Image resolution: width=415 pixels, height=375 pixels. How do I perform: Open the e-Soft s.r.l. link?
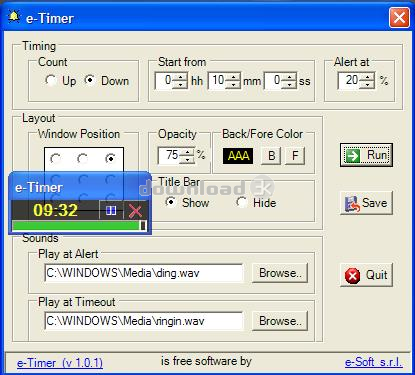coord(374,362)
